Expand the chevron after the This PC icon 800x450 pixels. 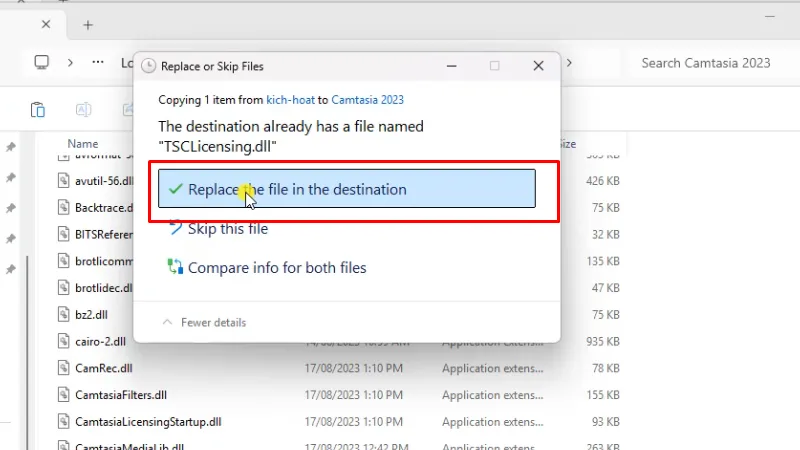70,62
